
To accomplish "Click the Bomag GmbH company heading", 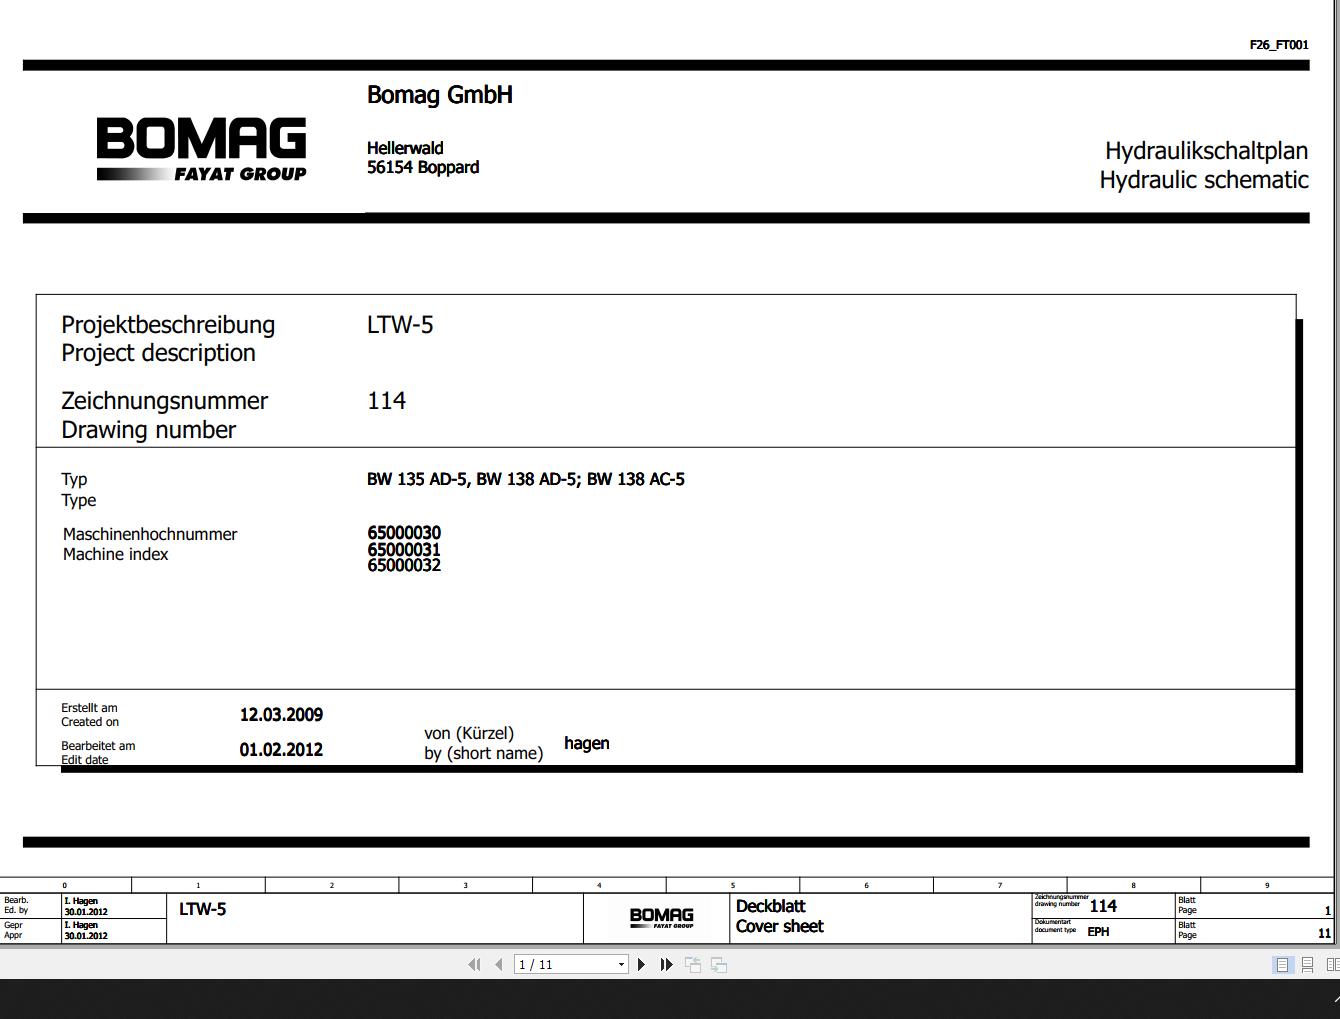I will click(x=440, y=95).
